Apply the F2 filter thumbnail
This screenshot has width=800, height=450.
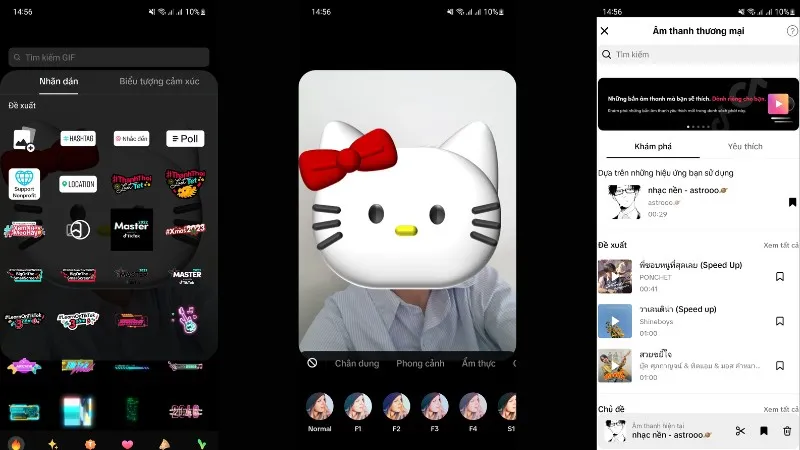point(396,406)
